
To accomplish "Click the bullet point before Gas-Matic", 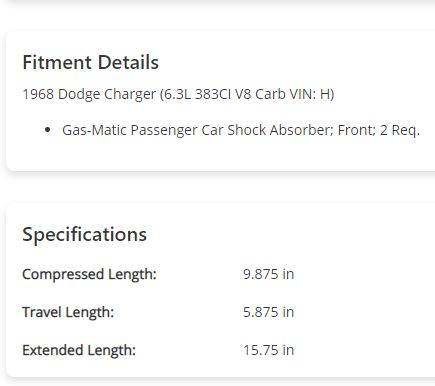I will point(48,129).
